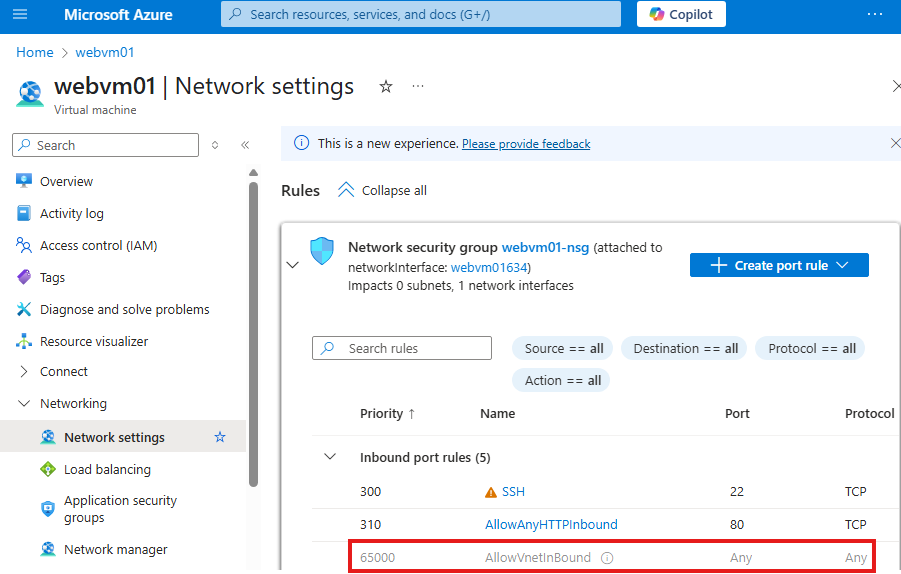Click the purple Tags icon

tap(24, 277)
